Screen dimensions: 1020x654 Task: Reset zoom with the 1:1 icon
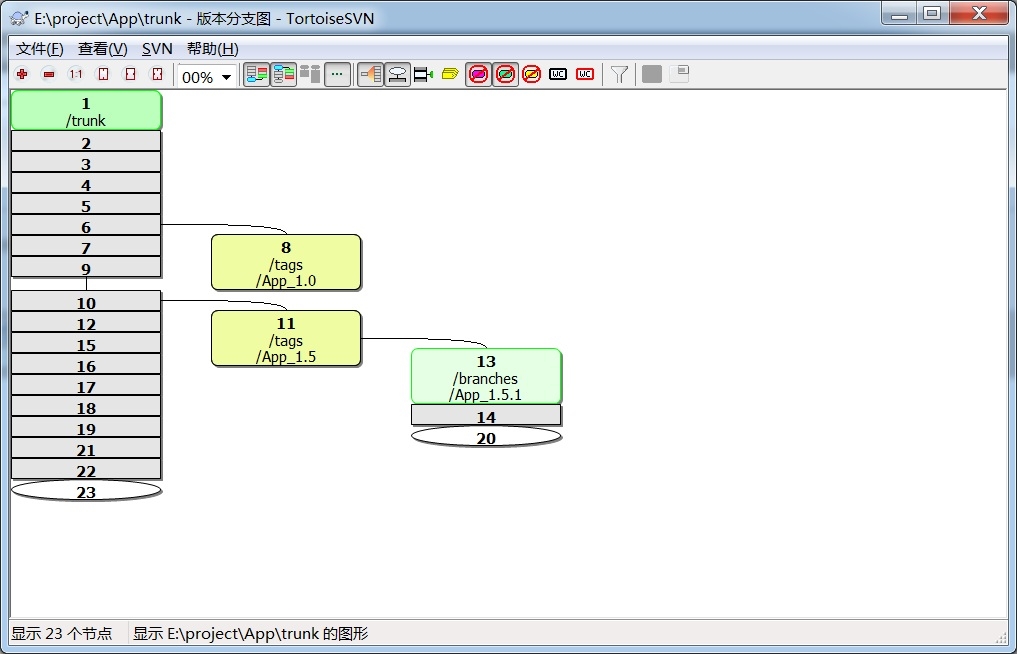pos(76,74)
